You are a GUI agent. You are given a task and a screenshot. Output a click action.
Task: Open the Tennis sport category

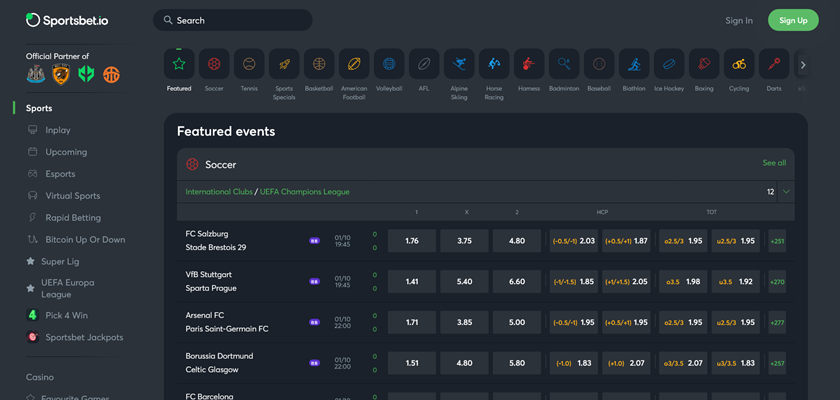click(249, 64)
